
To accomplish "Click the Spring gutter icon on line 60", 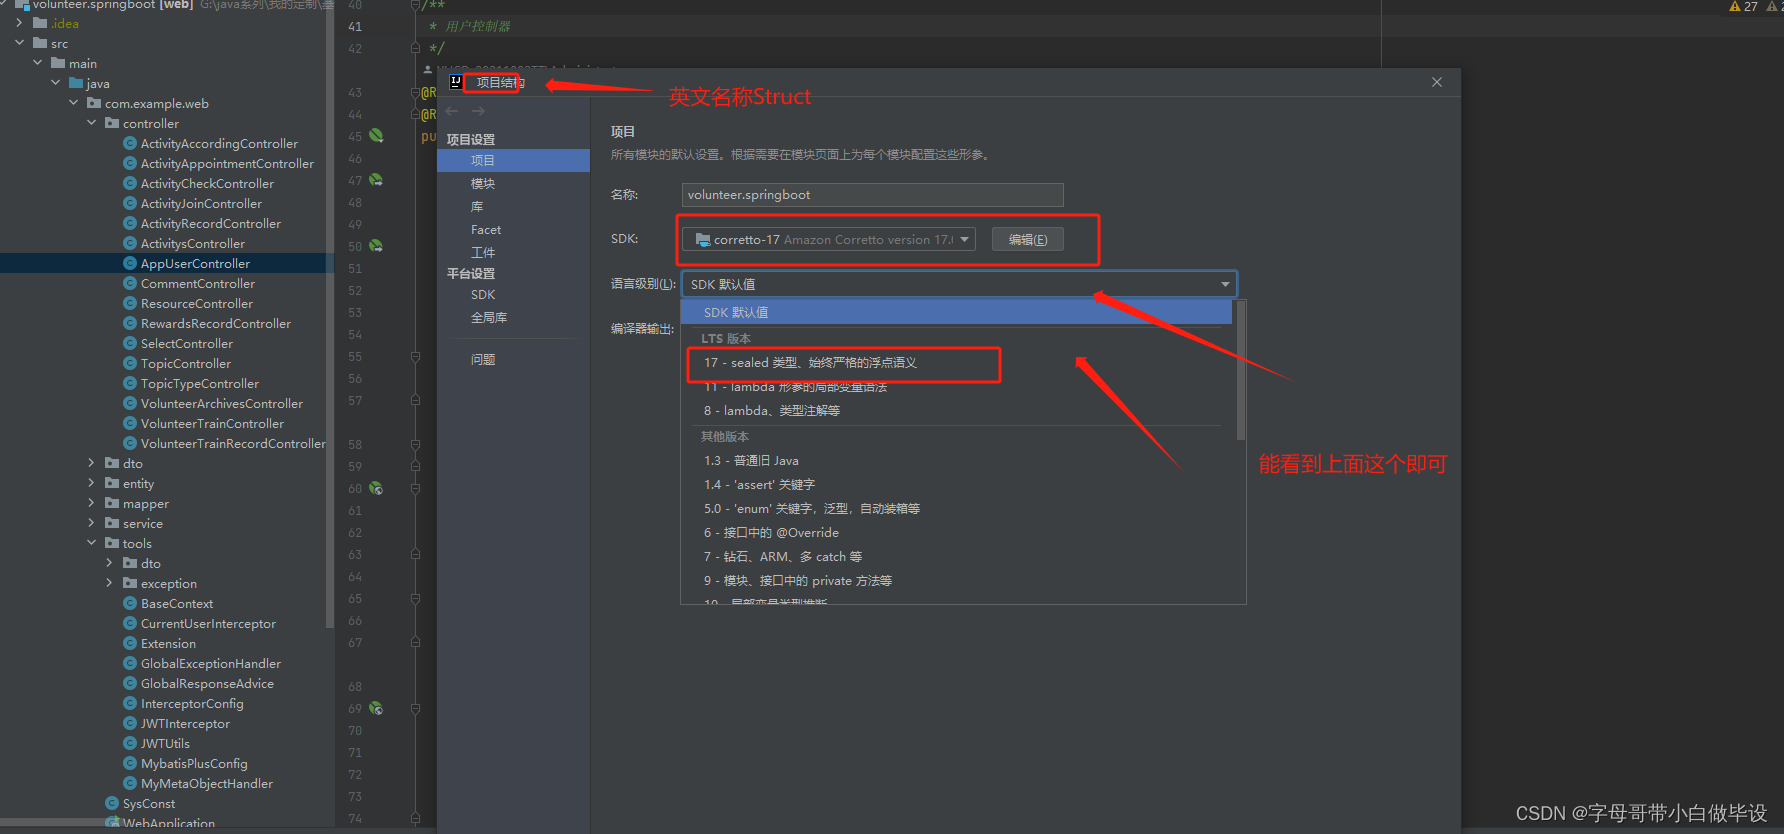I will [376, 488].
